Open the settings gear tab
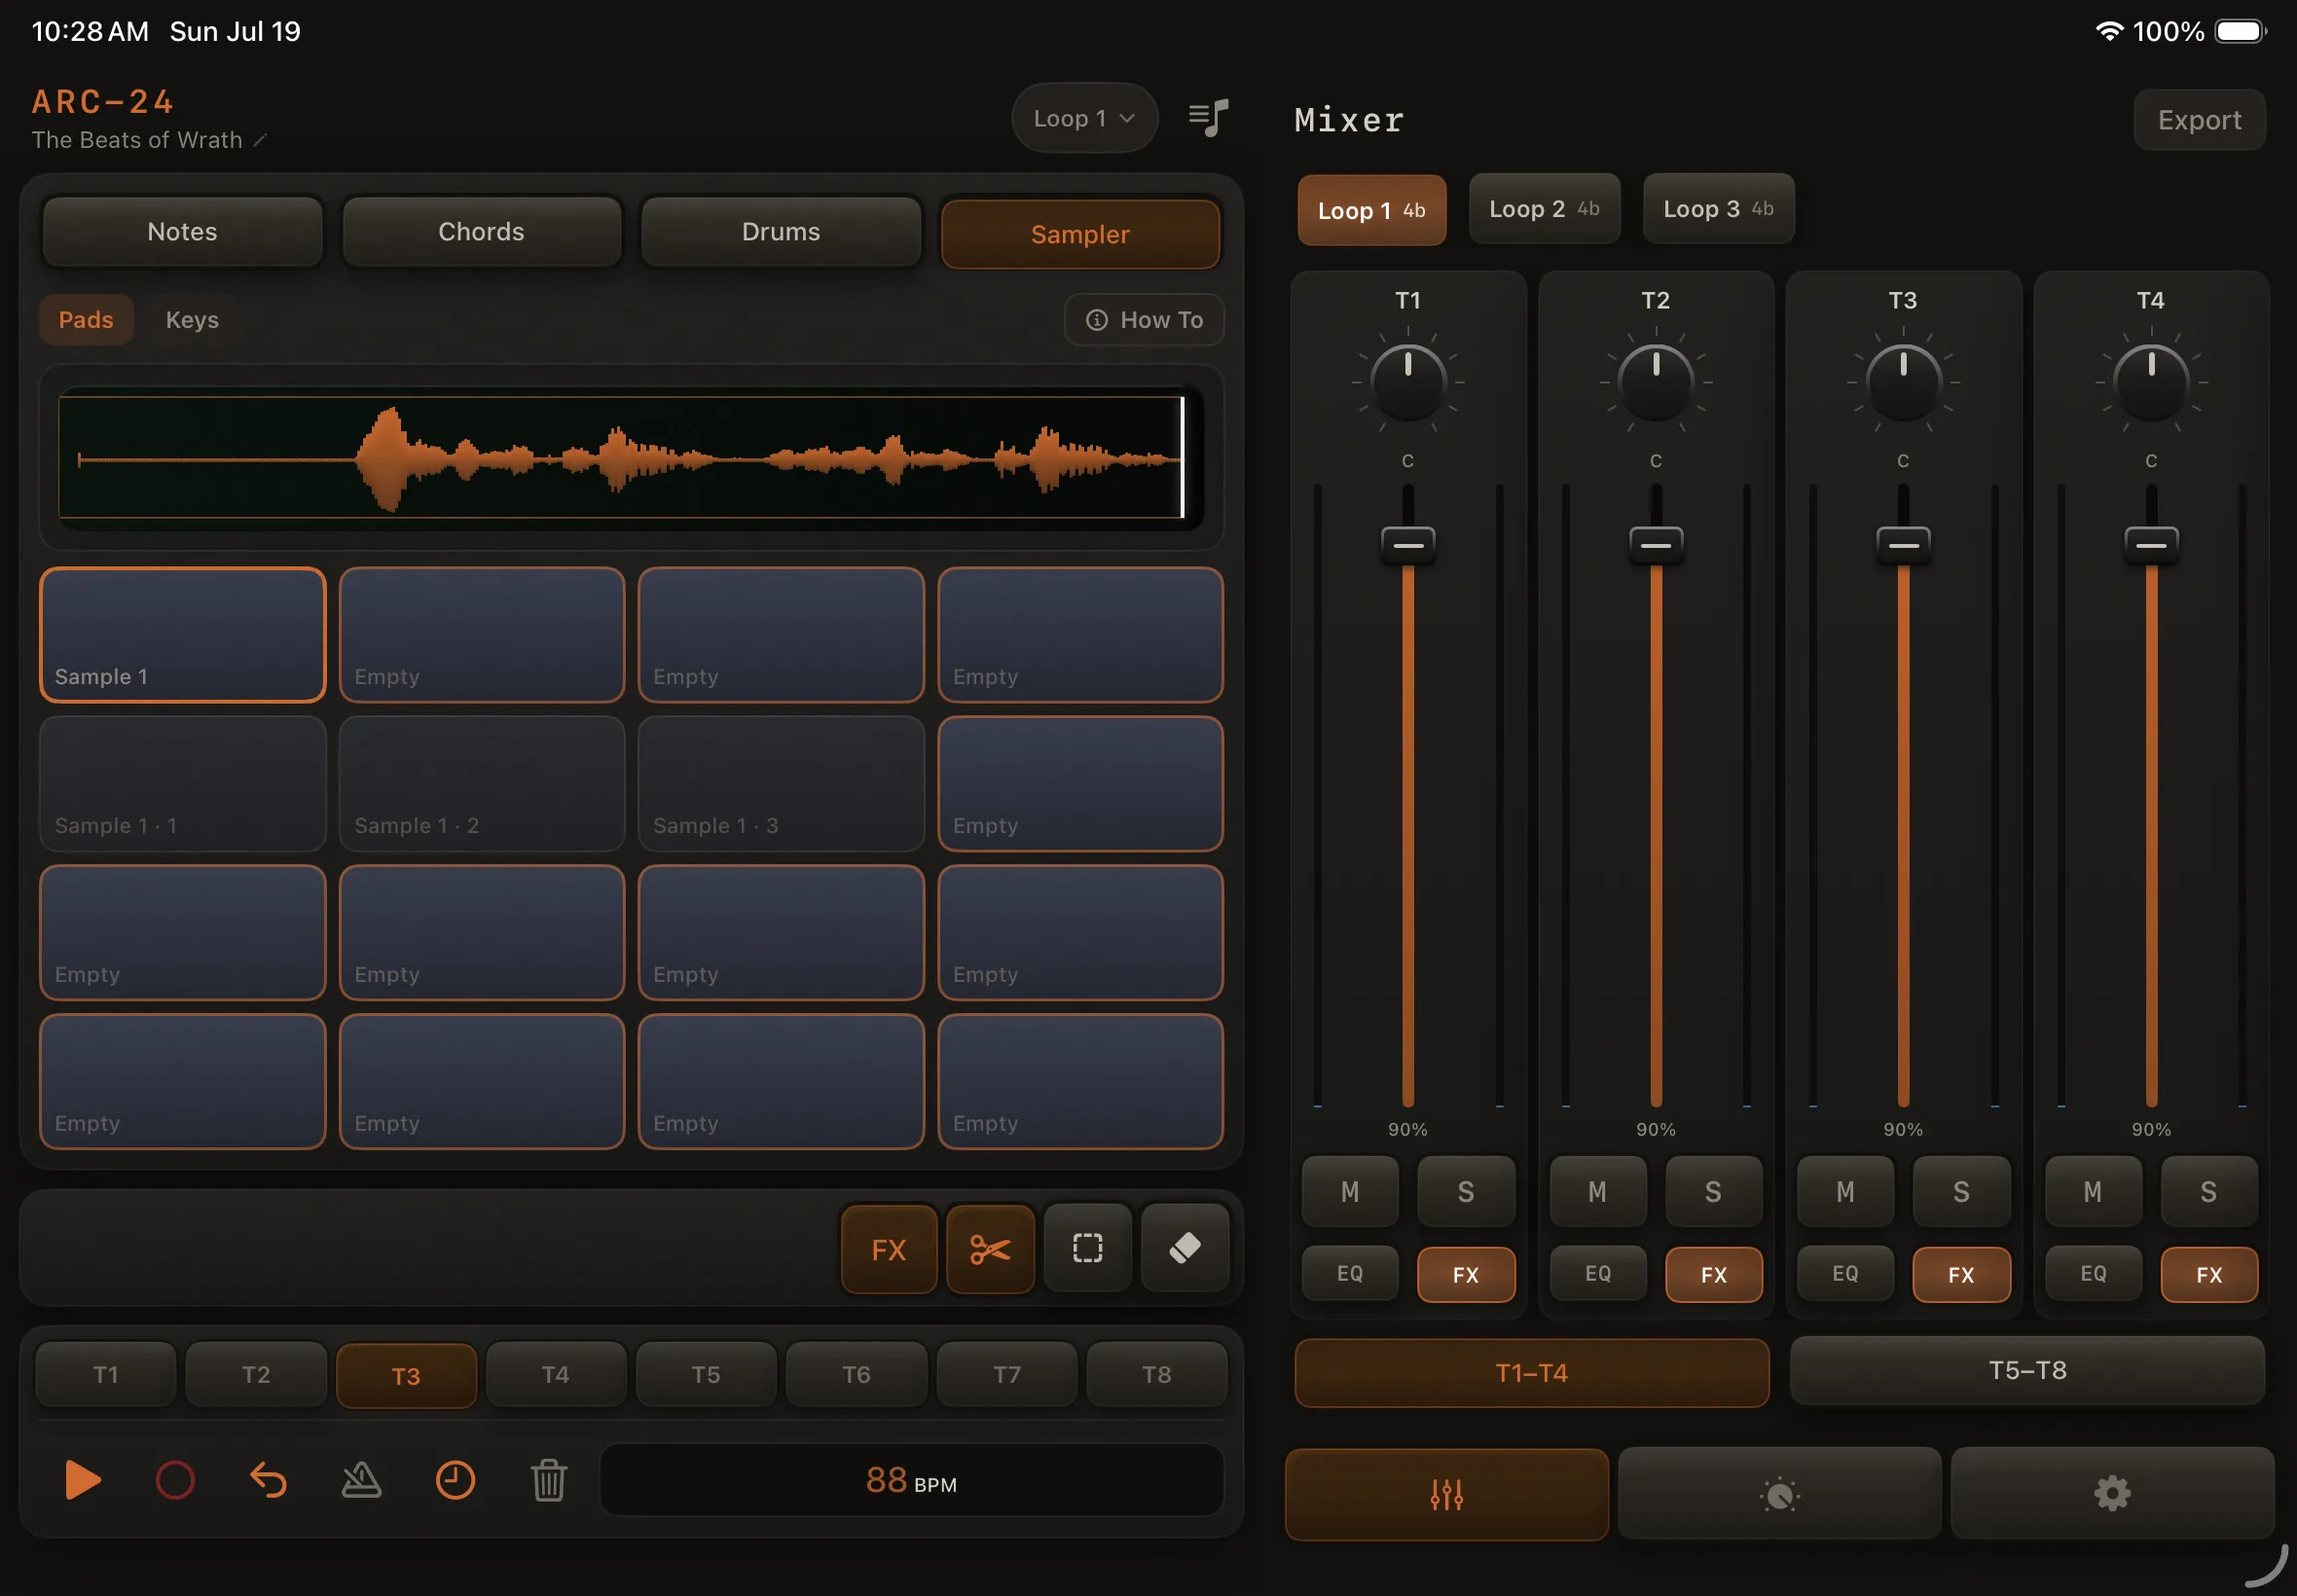Screen dimensions: 2297x1596 click(2112, 1493)
